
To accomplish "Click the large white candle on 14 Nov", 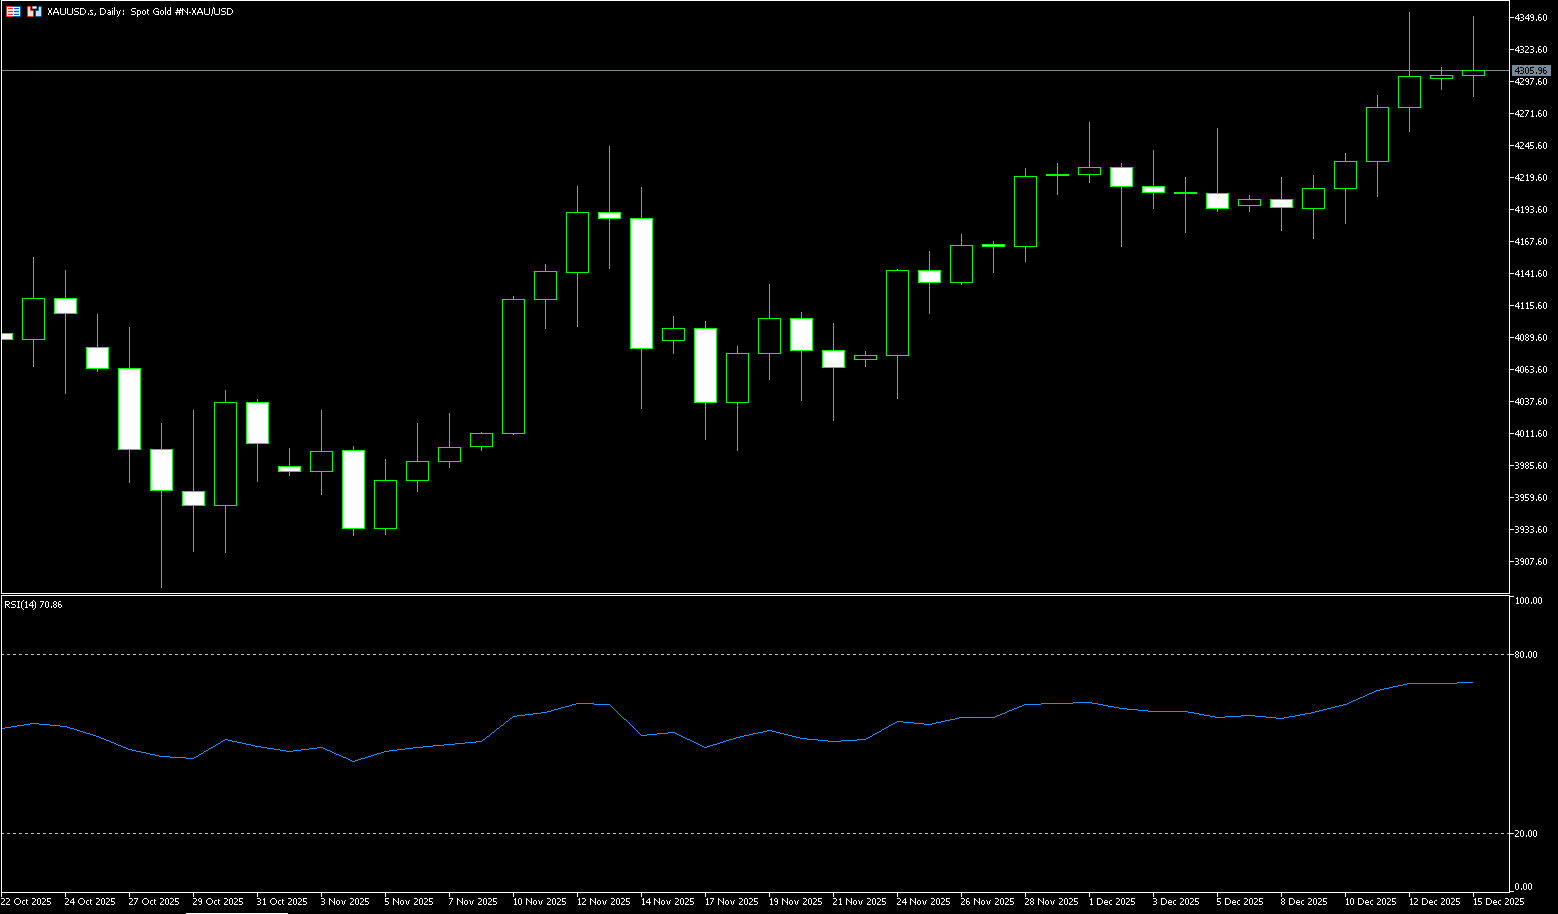I will (x=641, y=283).
